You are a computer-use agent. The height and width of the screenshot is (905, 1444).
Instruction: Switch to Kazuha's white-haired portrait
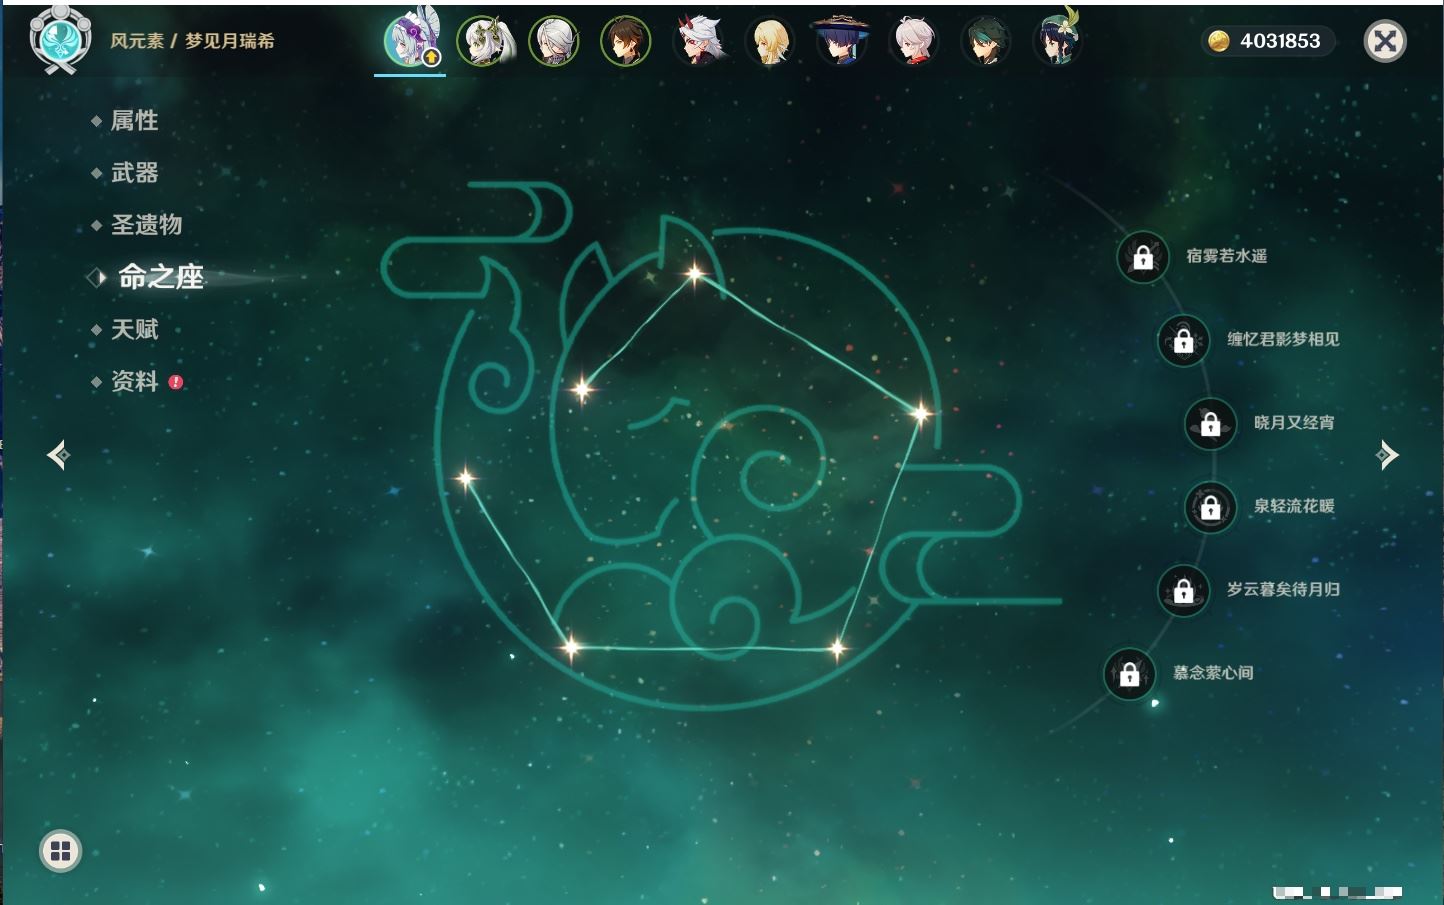pyautogui.click(x=913, y=41)
